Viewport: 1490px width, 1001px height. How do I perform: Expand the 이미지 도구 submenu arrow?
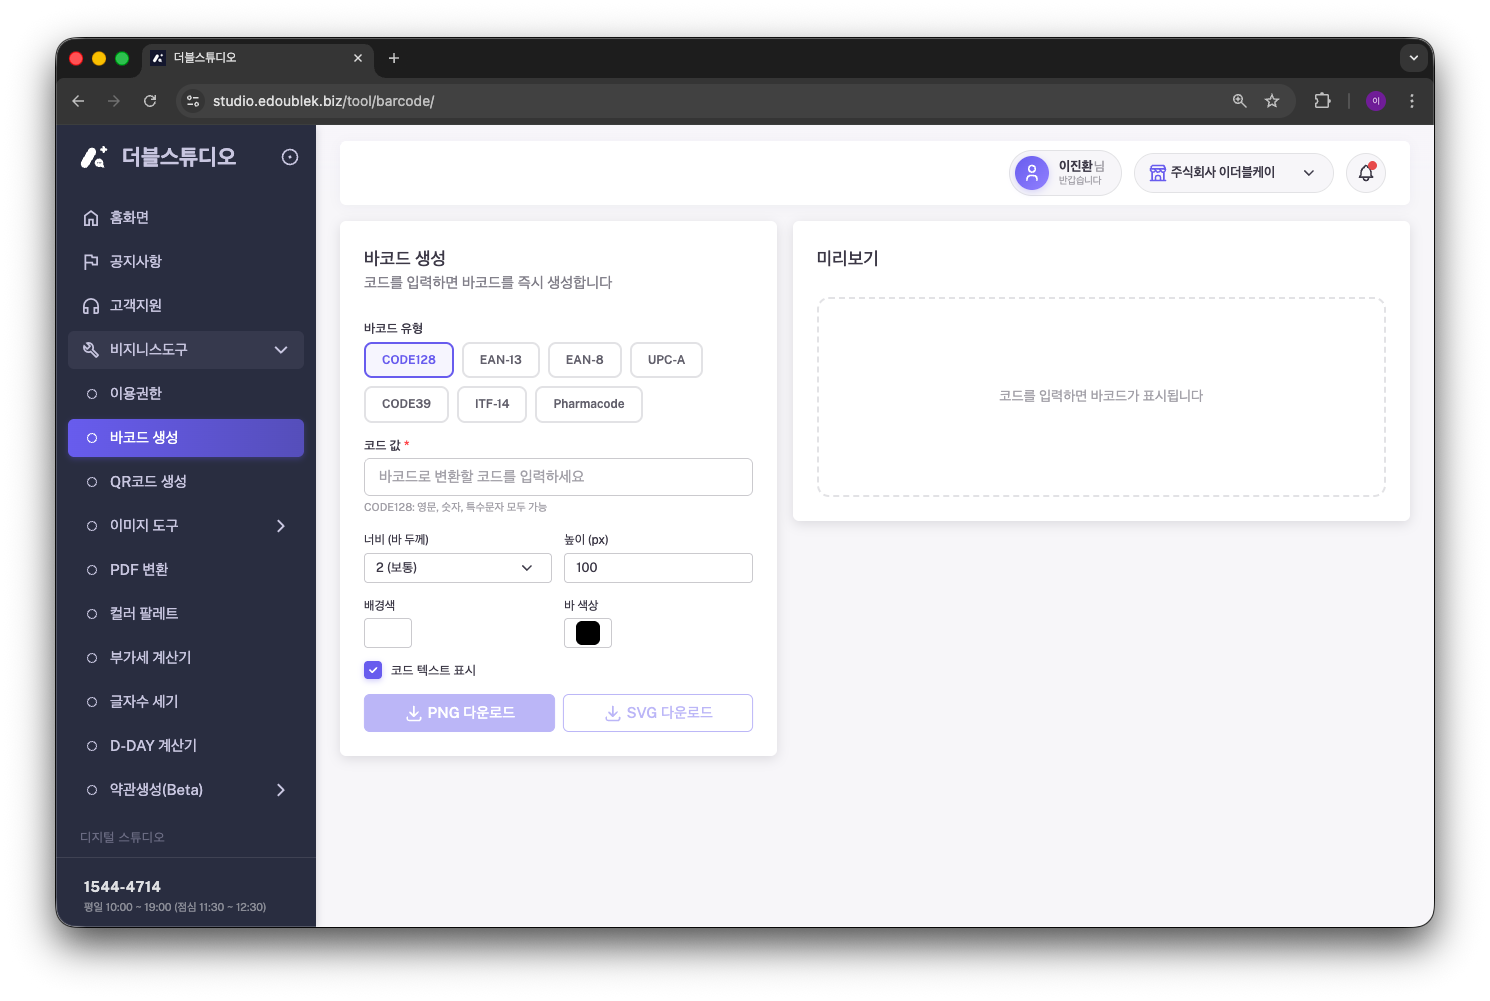coord(281,526)
